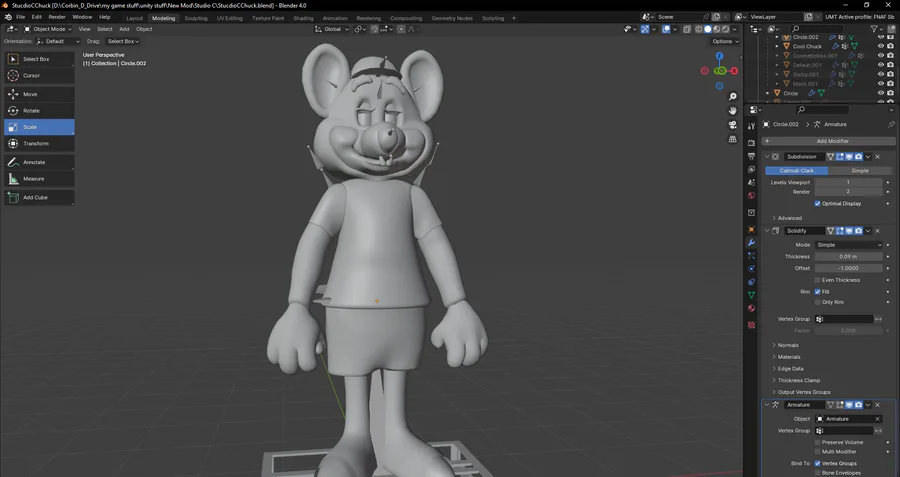Select the Simple subdivision type button
Viewport: 900px width, 477px height.
860,171
